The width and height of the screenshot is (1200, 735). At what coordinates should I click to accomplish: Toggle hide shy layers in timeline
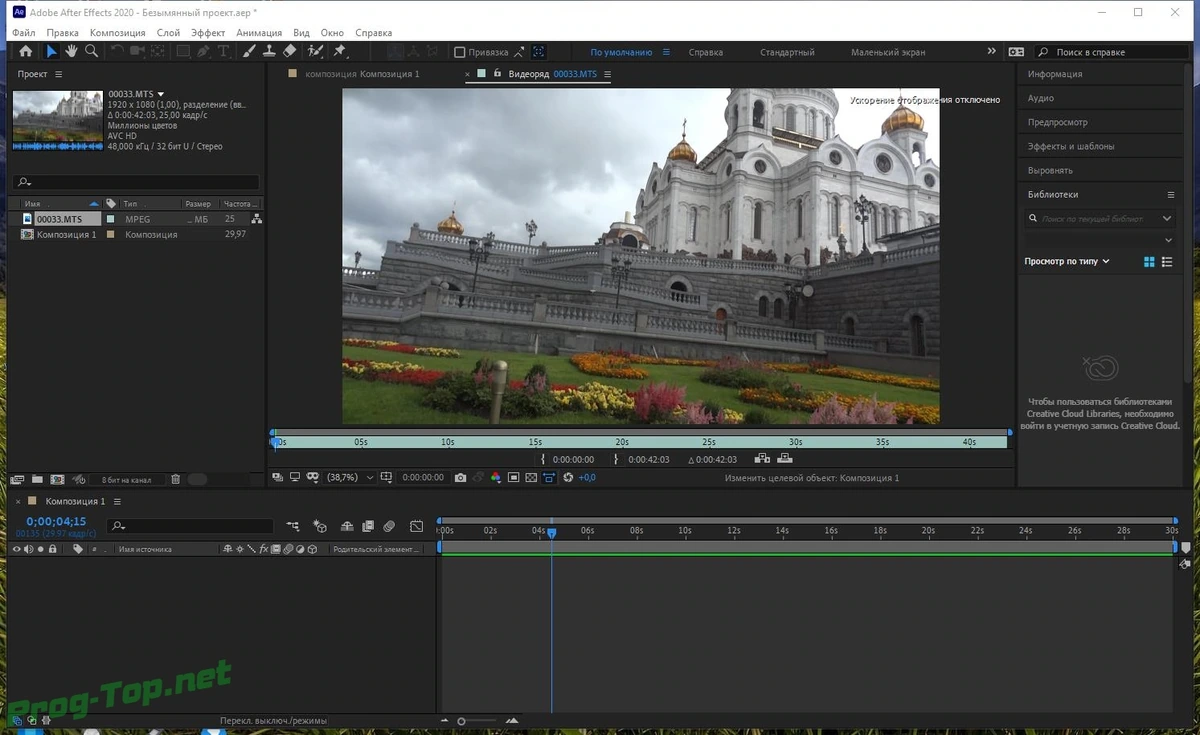coord(347,526)
